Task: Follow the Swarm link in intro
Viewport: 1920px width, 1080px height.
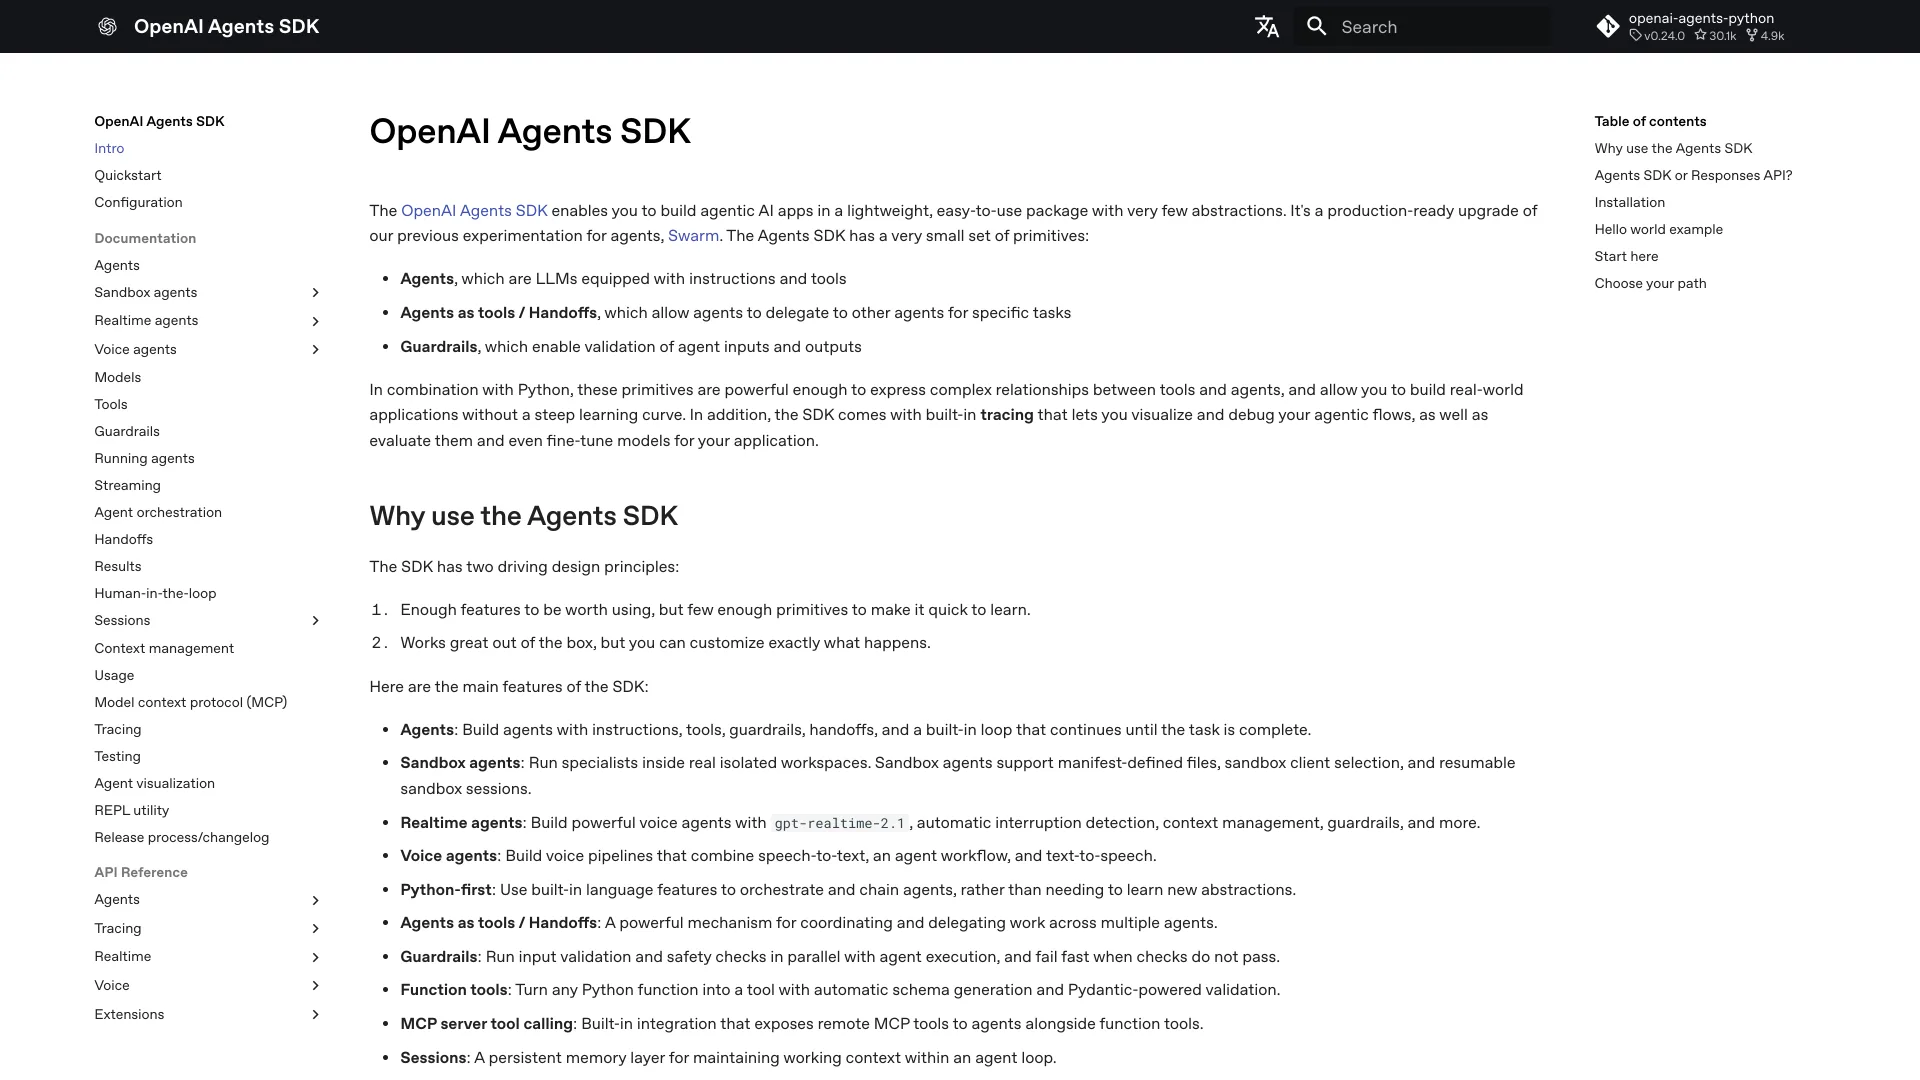Action: click(693, 236)
